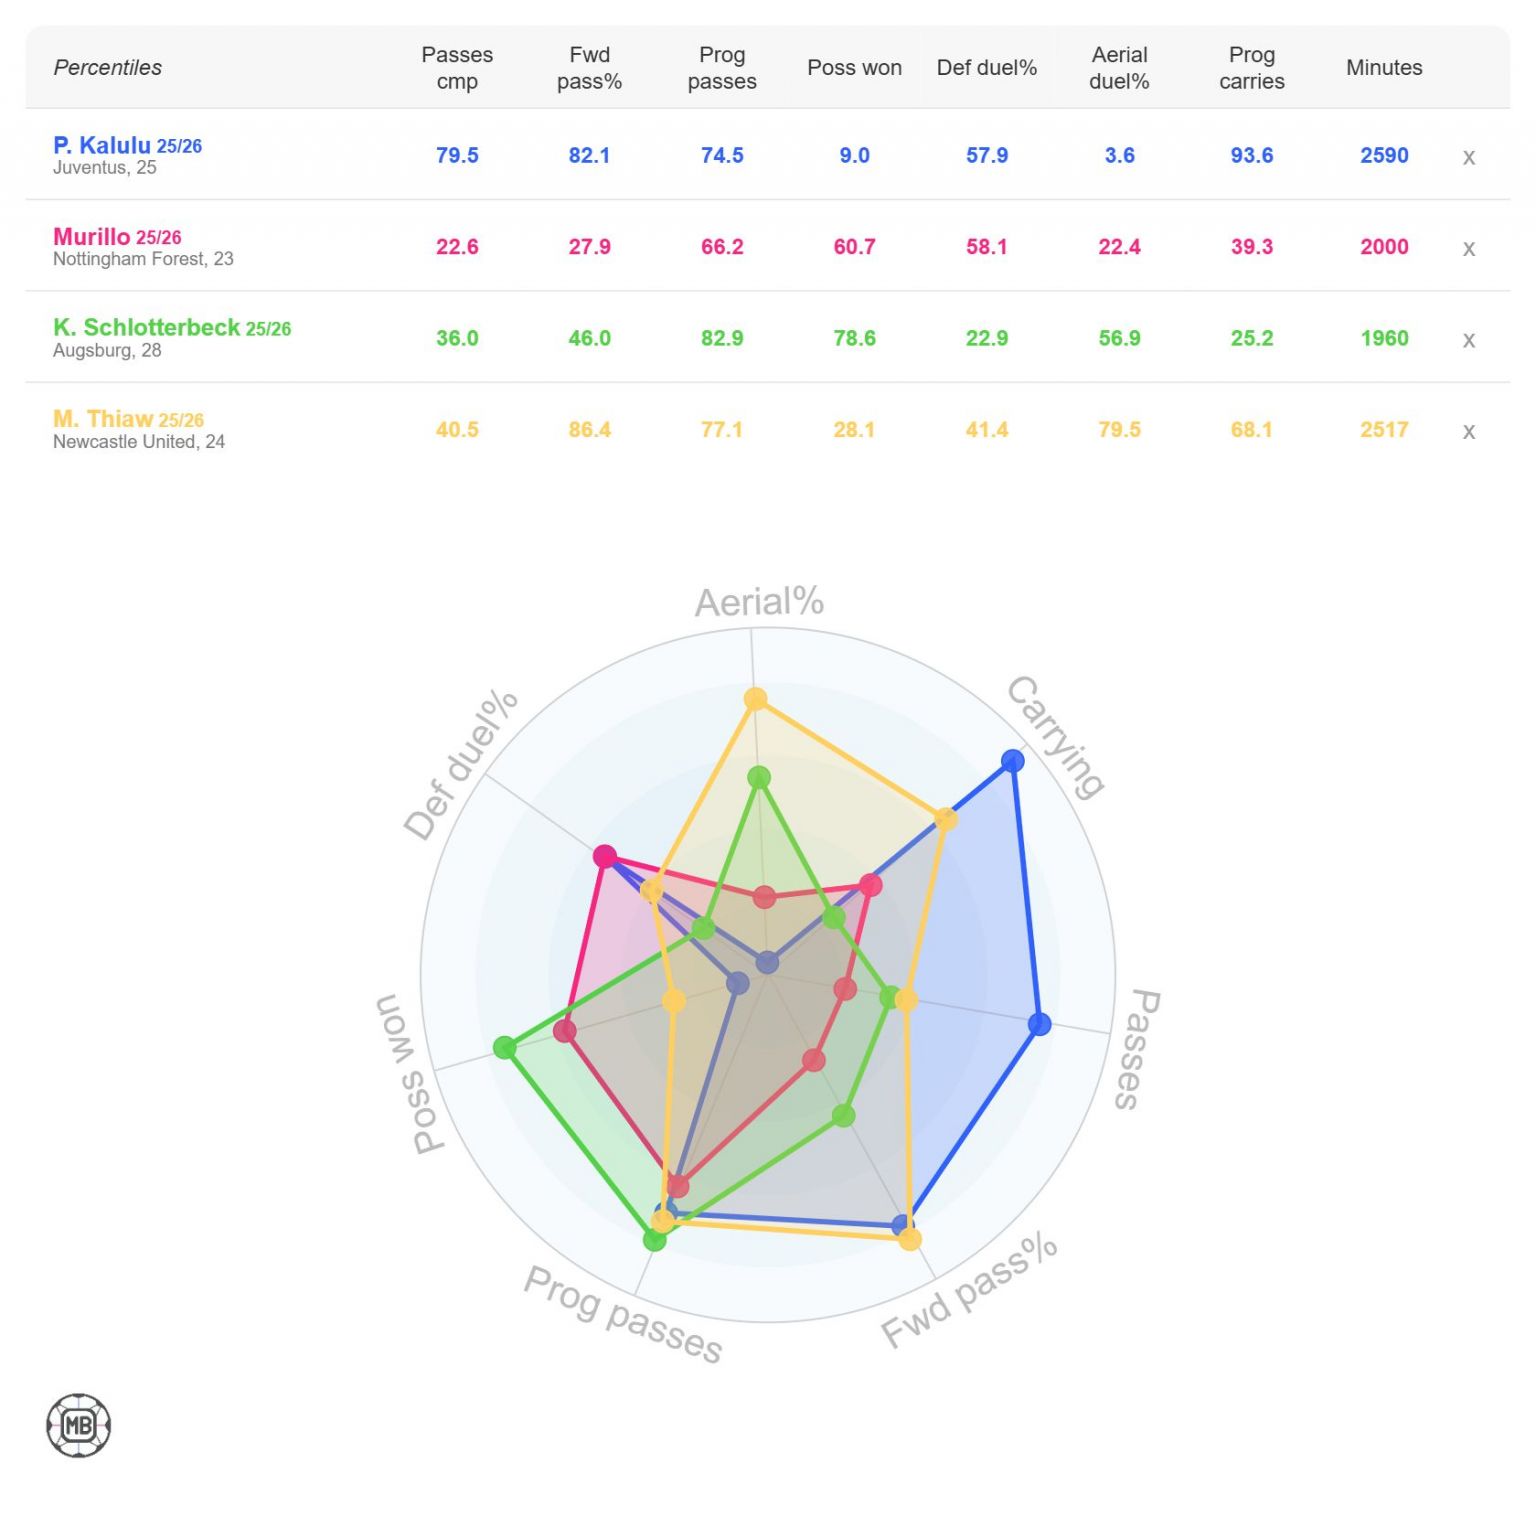Sort by Aerial duel% column header

[1119, 68]
